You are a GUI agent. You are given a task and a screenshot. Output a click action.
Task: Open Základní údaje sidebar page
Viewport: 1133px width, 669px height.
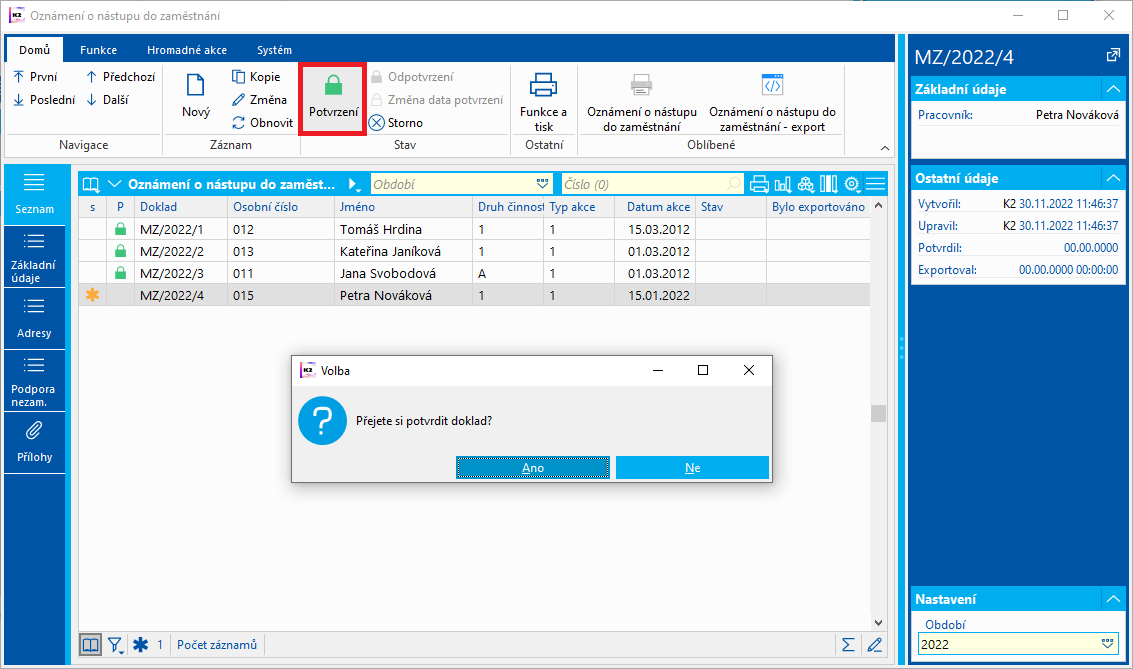(x=34, y=256)
